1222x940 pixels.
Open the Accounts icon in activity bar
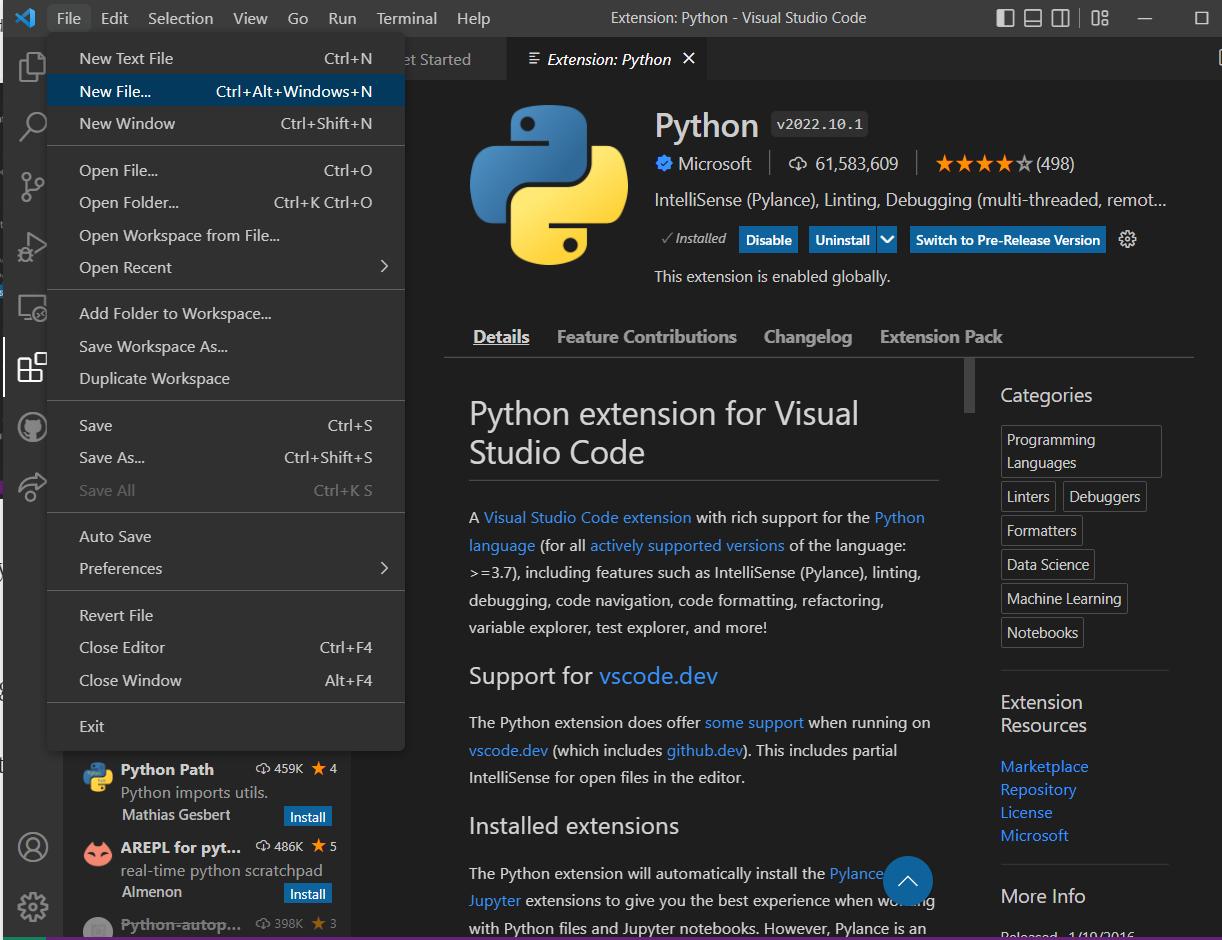coord(33,847)
